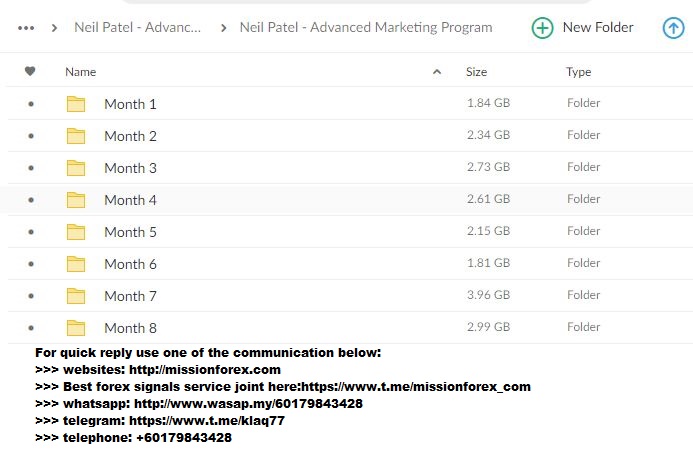Viewport: 693px width, 464px height.
Task: Click the 1.81 GB size value
Action: pos(488,263)
